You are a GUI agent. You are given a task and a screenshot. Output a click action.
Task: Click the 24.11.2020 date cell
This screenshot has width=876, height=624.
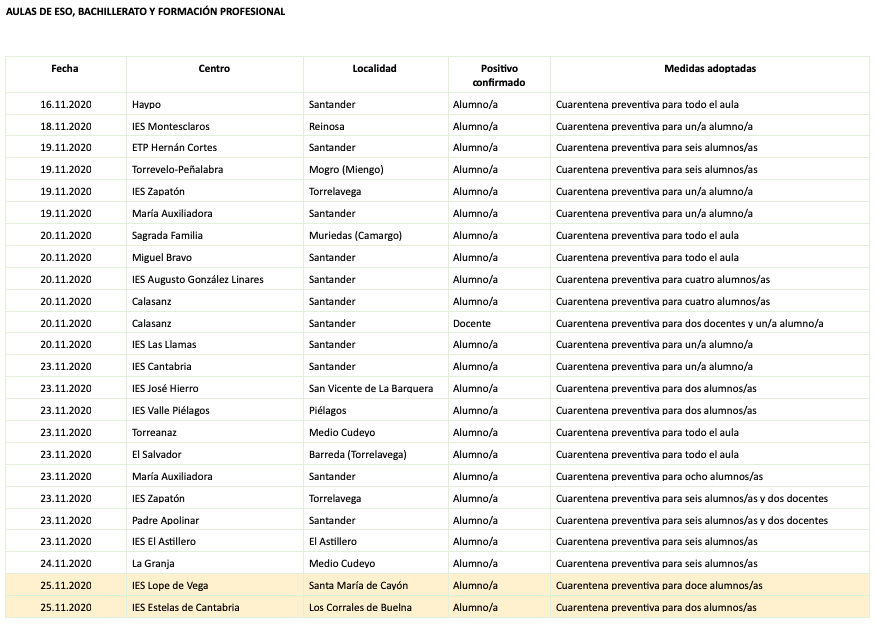(66, 563)
